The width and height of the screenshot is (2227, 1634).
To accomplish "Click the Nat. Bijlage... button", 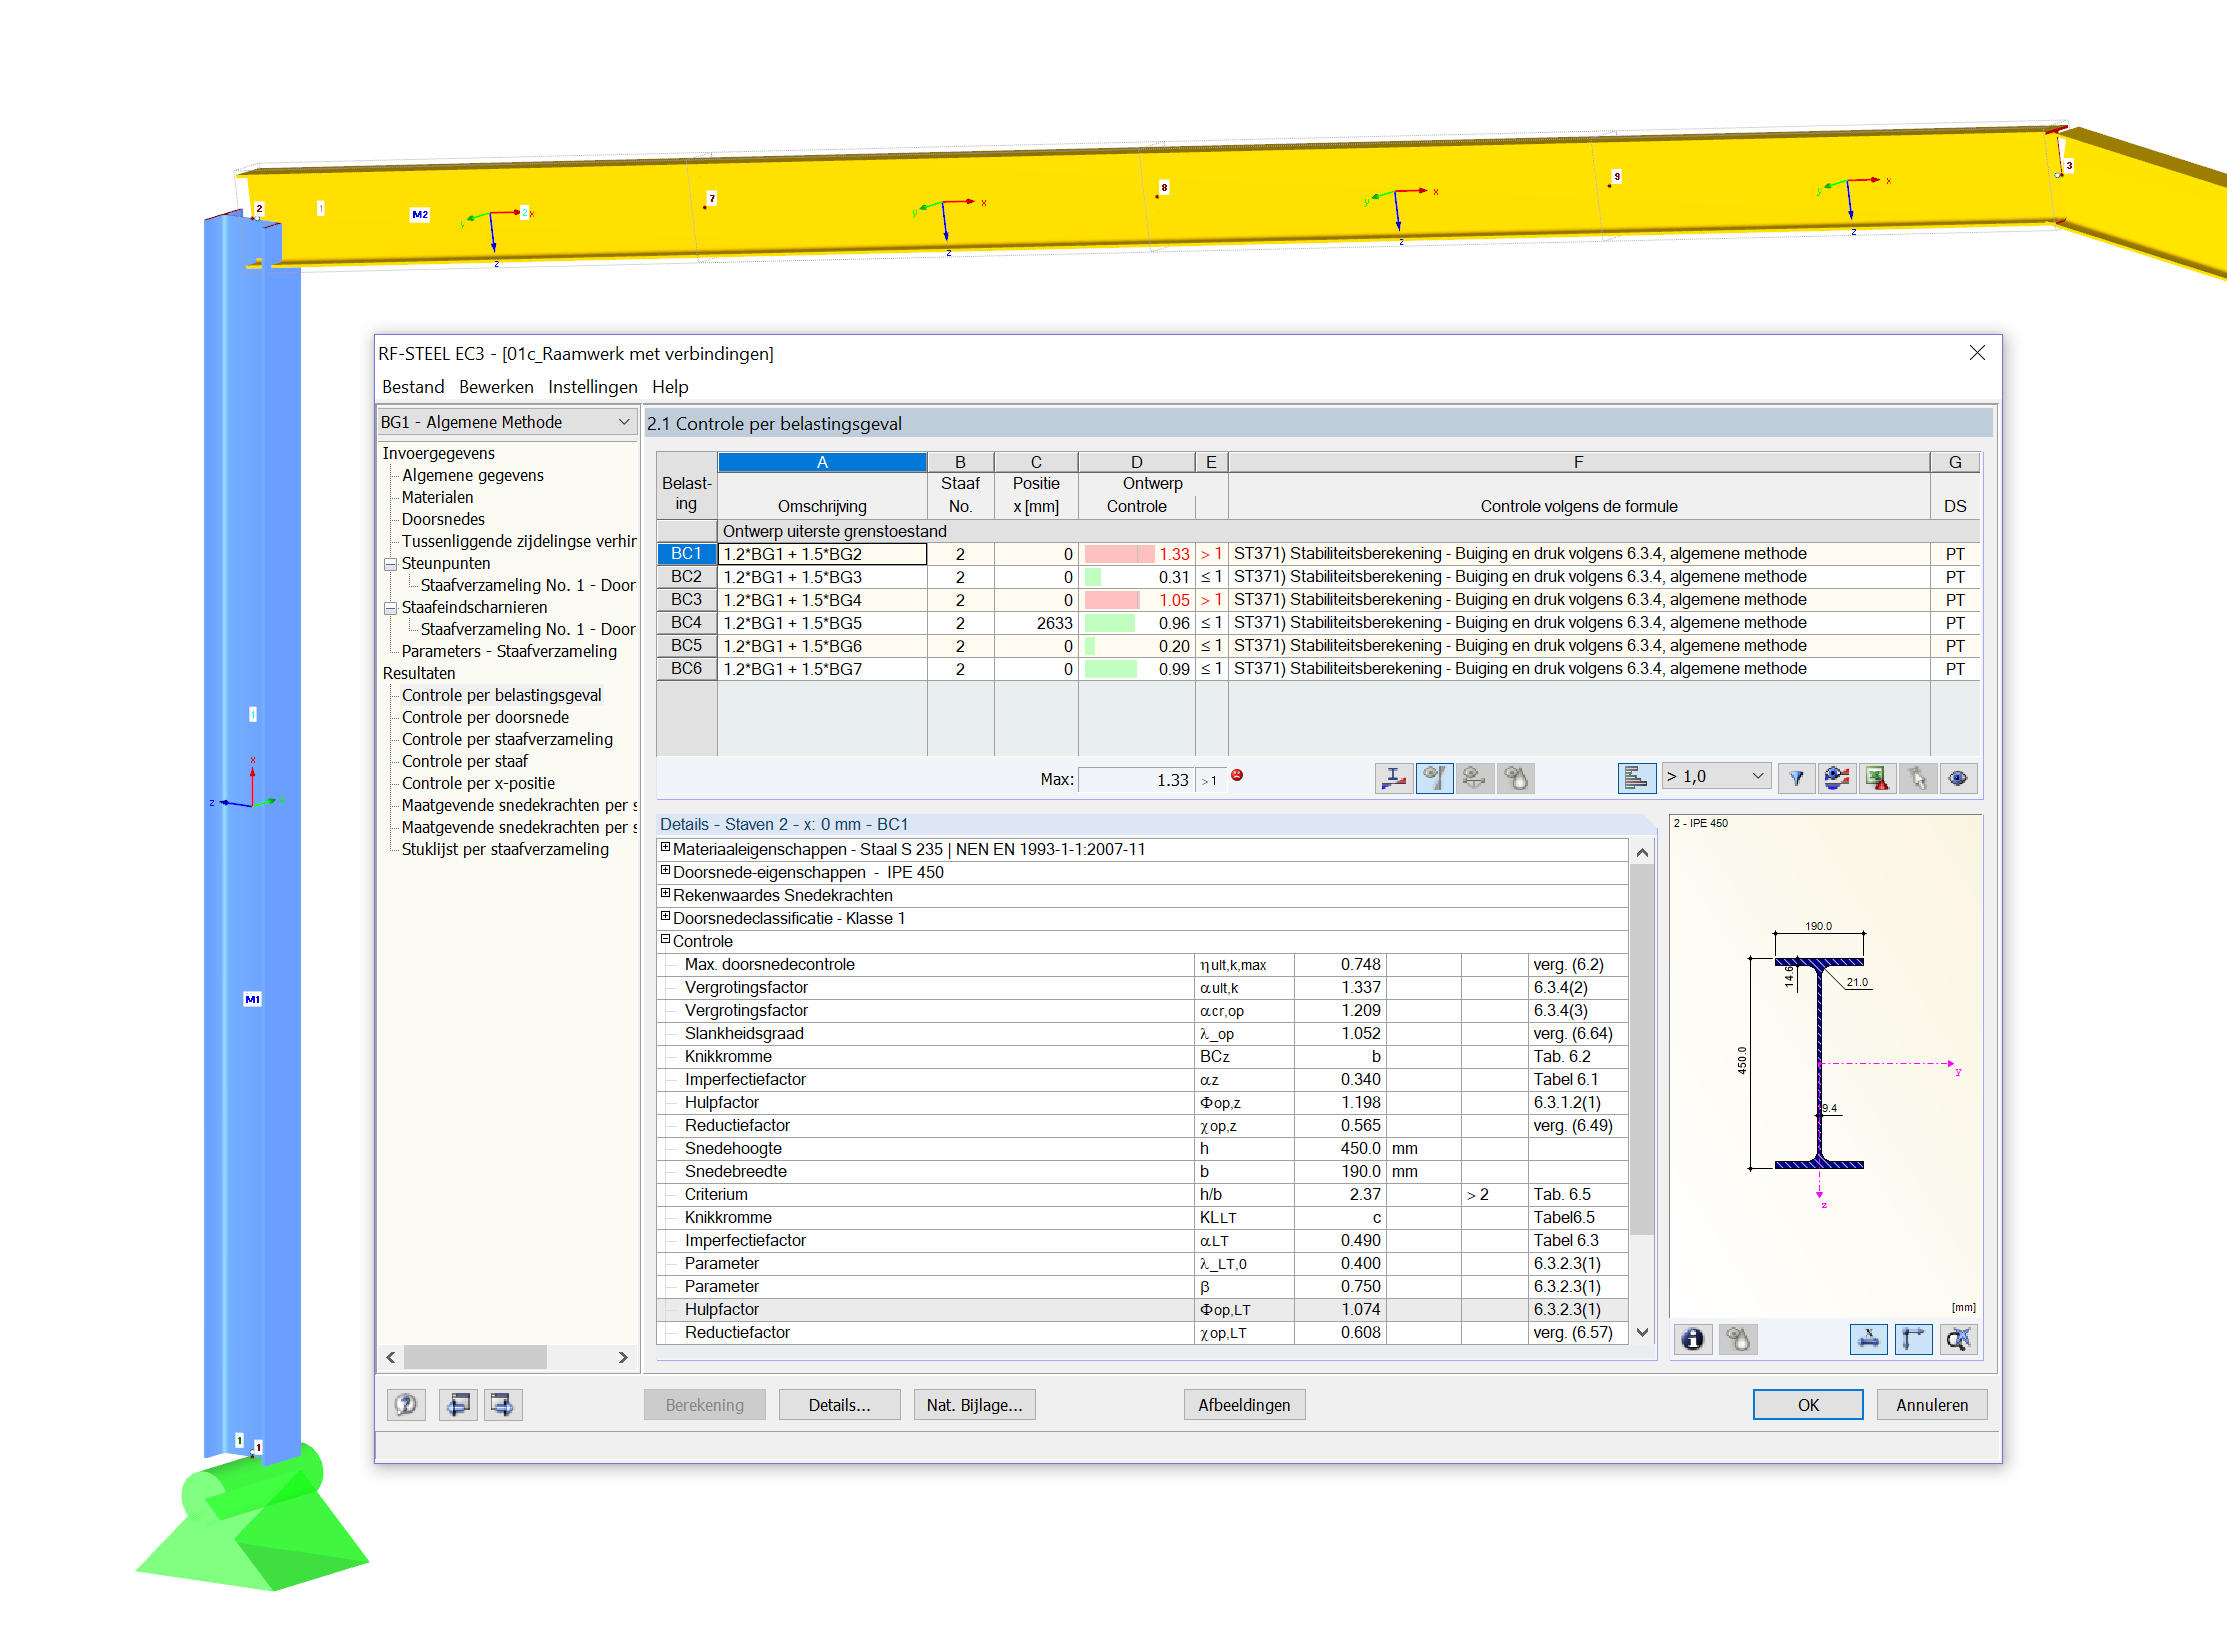I will (x=974, y=1405).
